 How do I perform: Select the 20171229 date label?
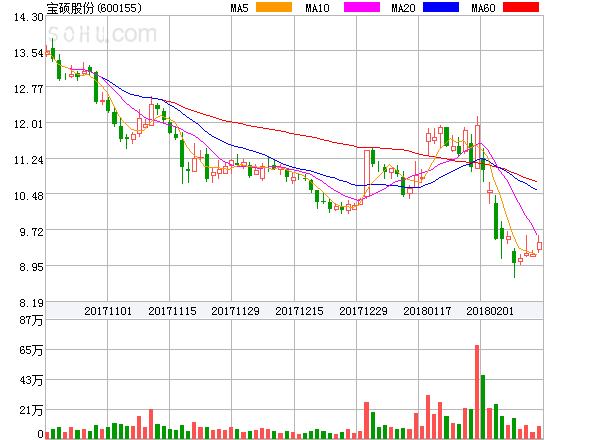(x=363, y=311)
